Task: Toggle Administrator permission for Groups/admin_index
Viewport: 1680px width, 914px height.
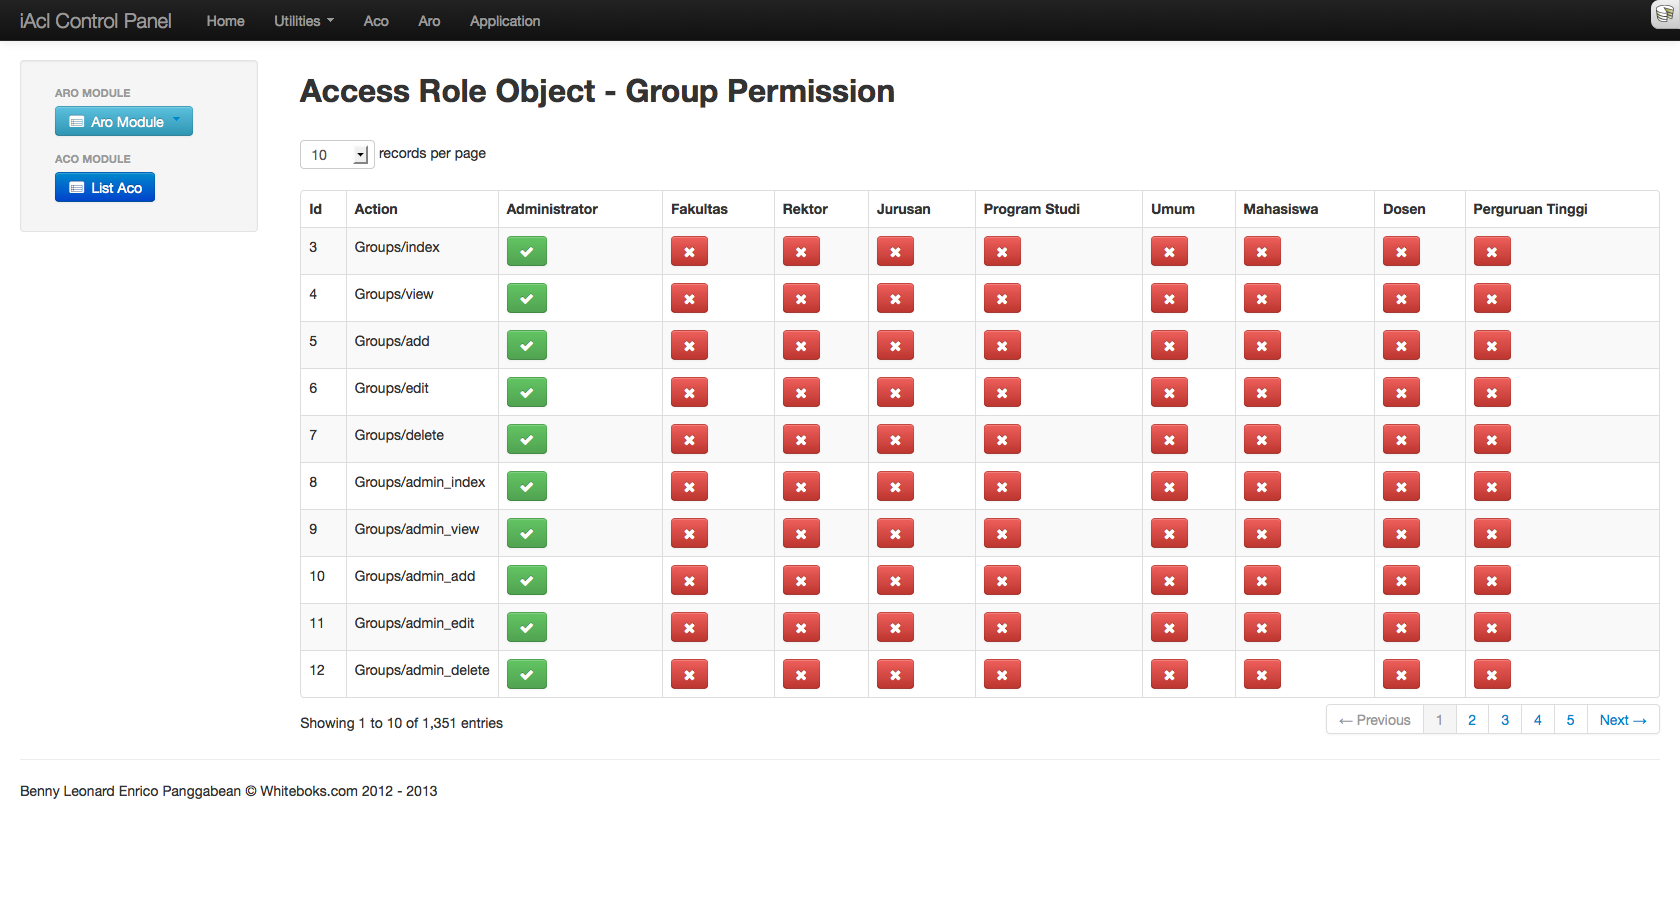Action: click(526, 486)
